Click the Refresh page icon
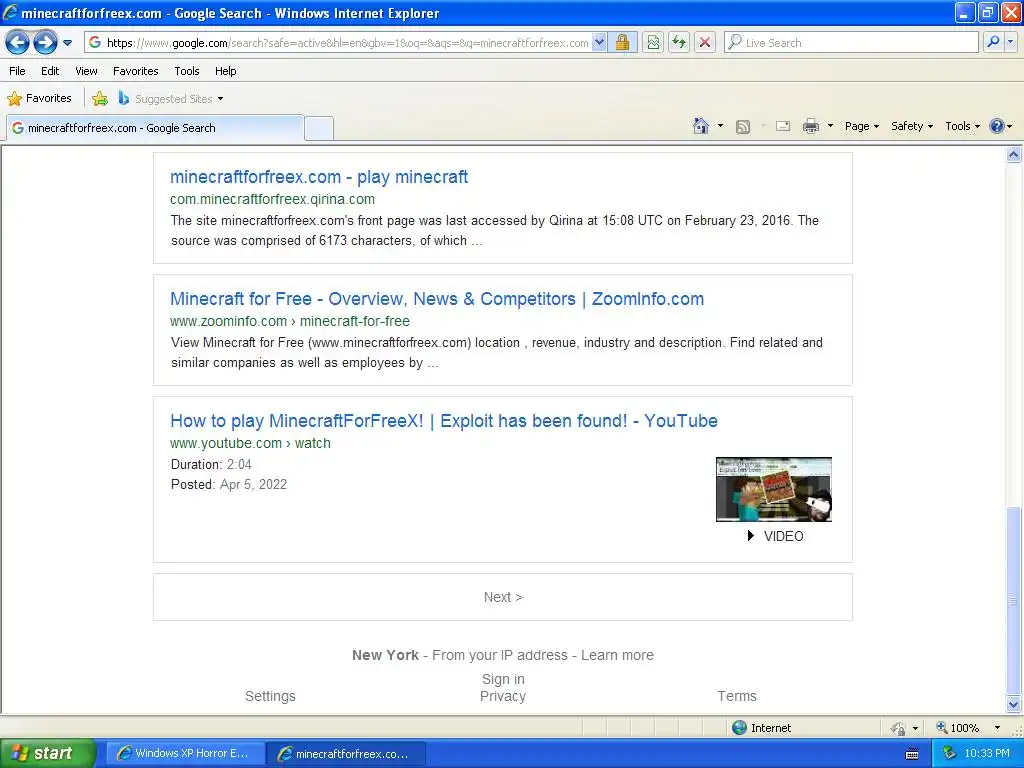1024x768 pixels. pyautogui.click(x=679, y=43)
